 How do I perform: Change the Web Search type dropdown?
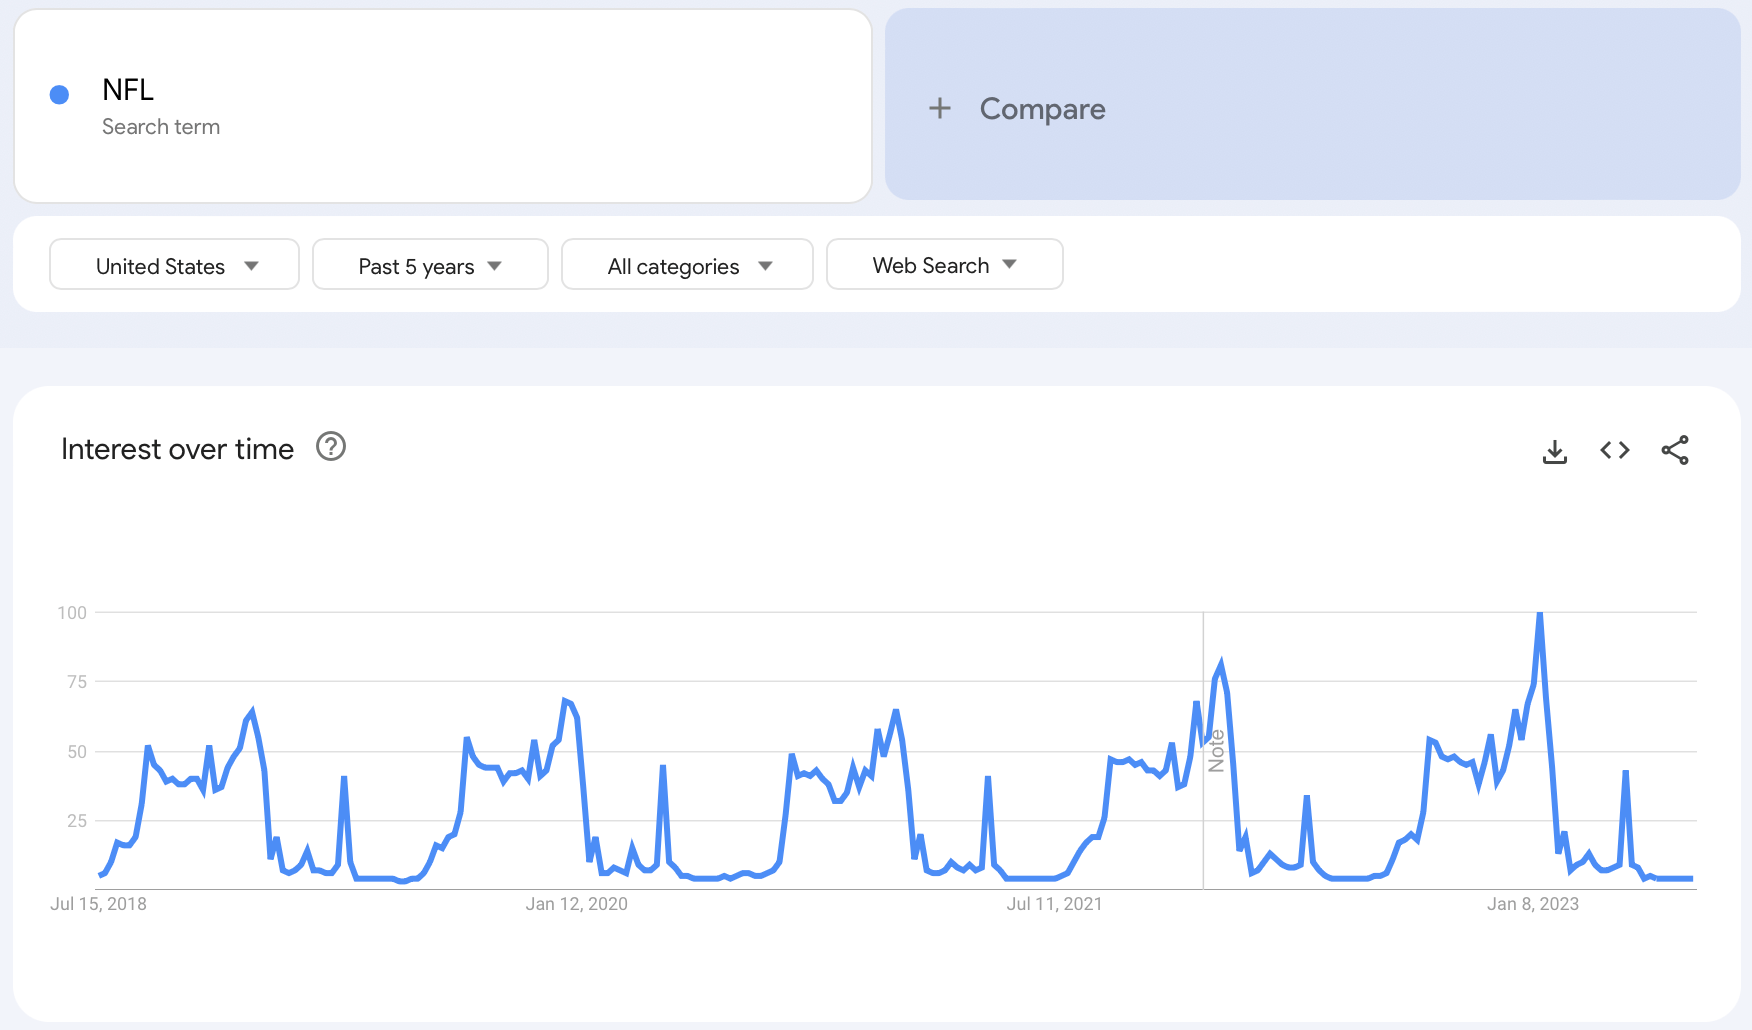click(x=944, y=265)
